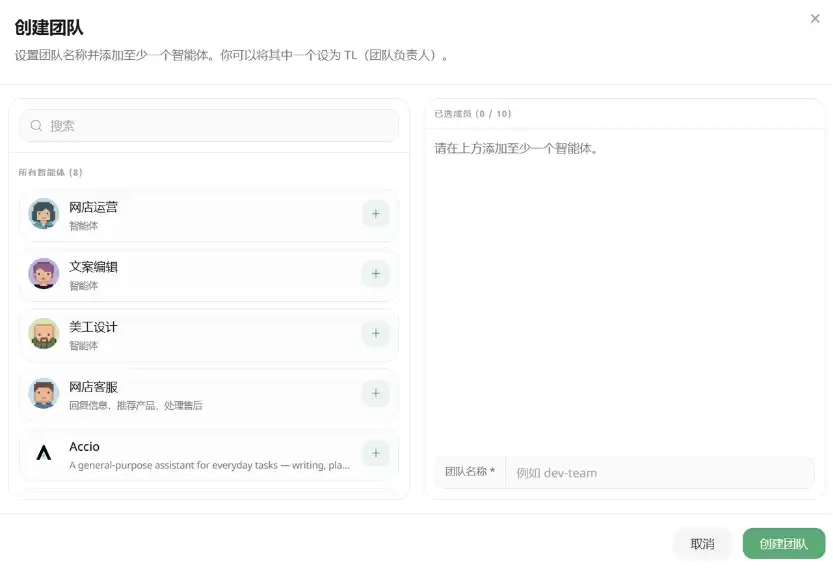This screenshot has width=833, height=579.
Task: Add 文案编辑 agent with plus icon
Action: 376,274
